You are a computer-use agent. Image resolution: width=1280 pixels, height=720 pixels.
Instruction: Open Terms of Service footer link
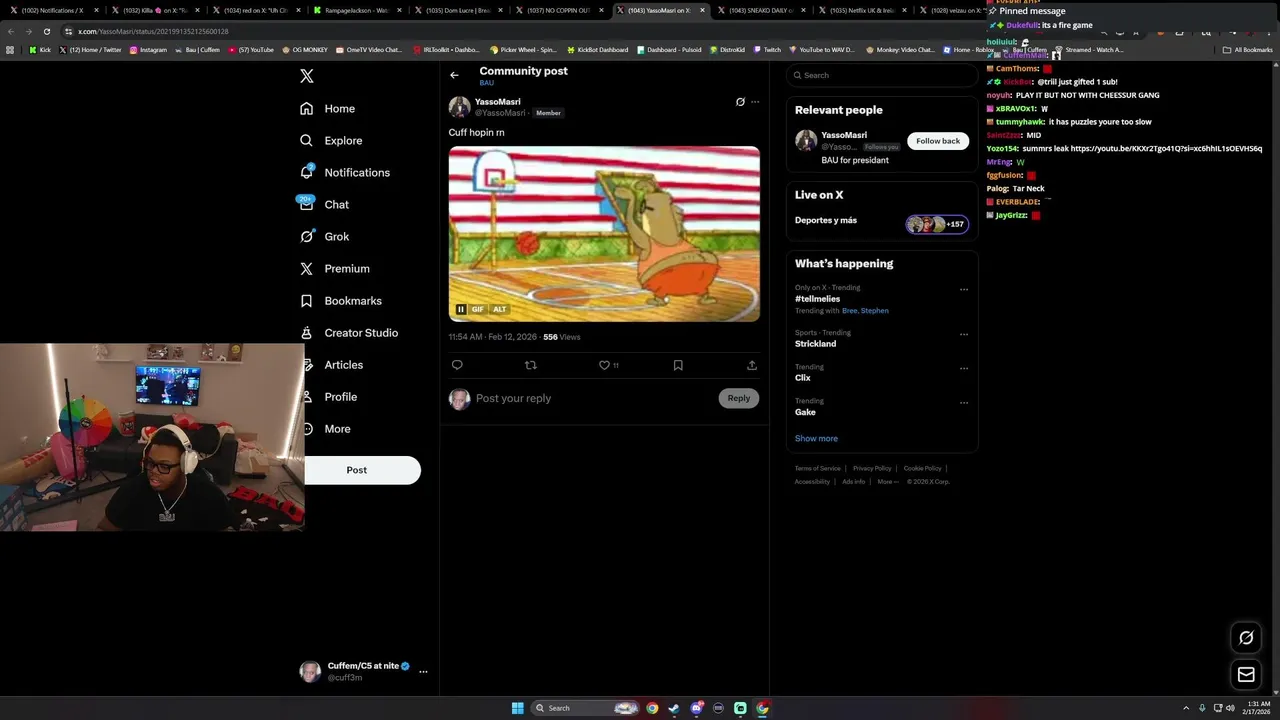(817, 468)
